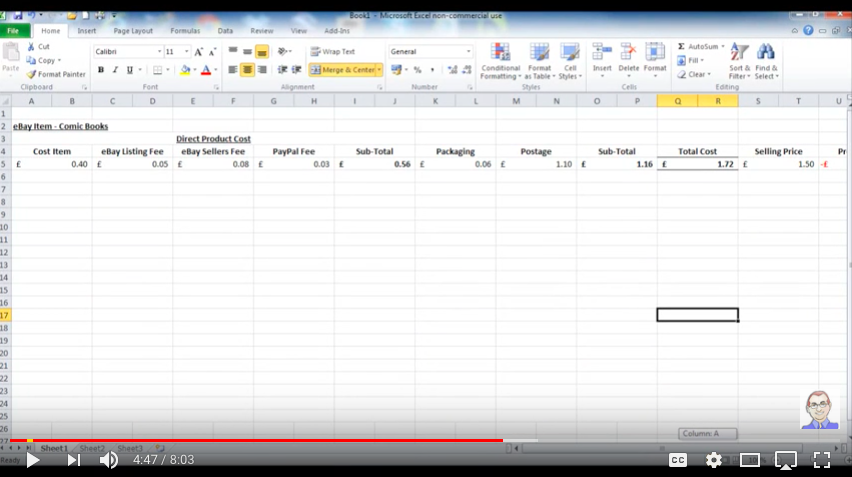Screen dimensions: 852x477
Task: Click the Insert cells icon
Action: pyautogui.click(x=602, y=53)
